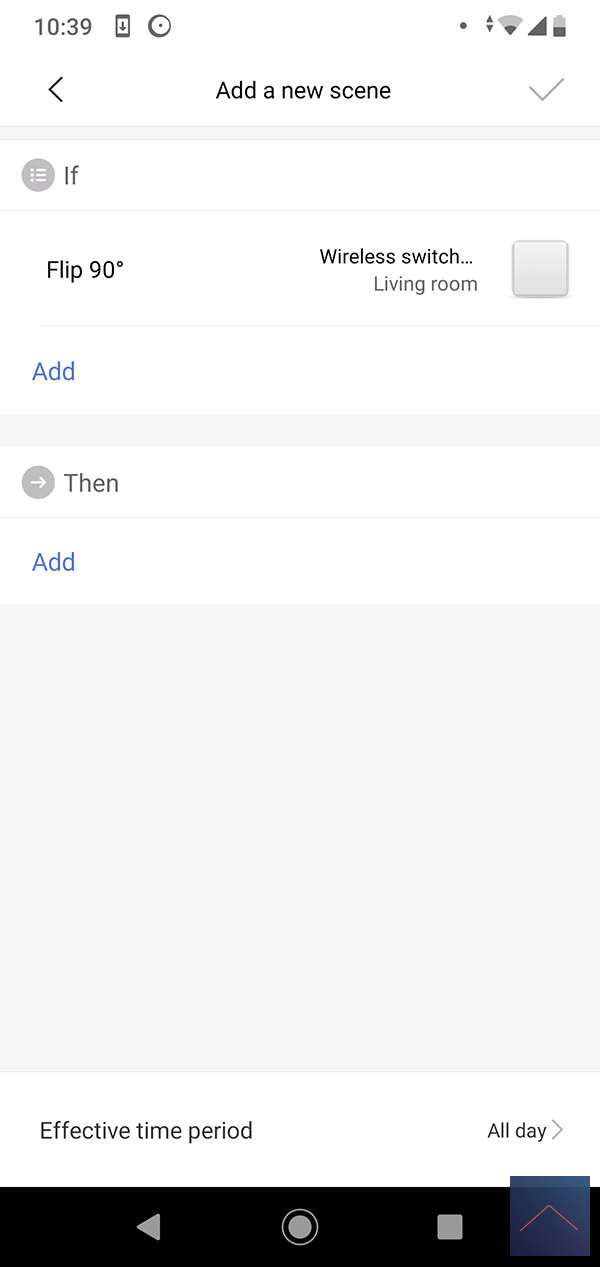Viewport: 600px width, 1267px height.
Task: Tap the wireless switch device thumbnail
Action: (540, 269)
